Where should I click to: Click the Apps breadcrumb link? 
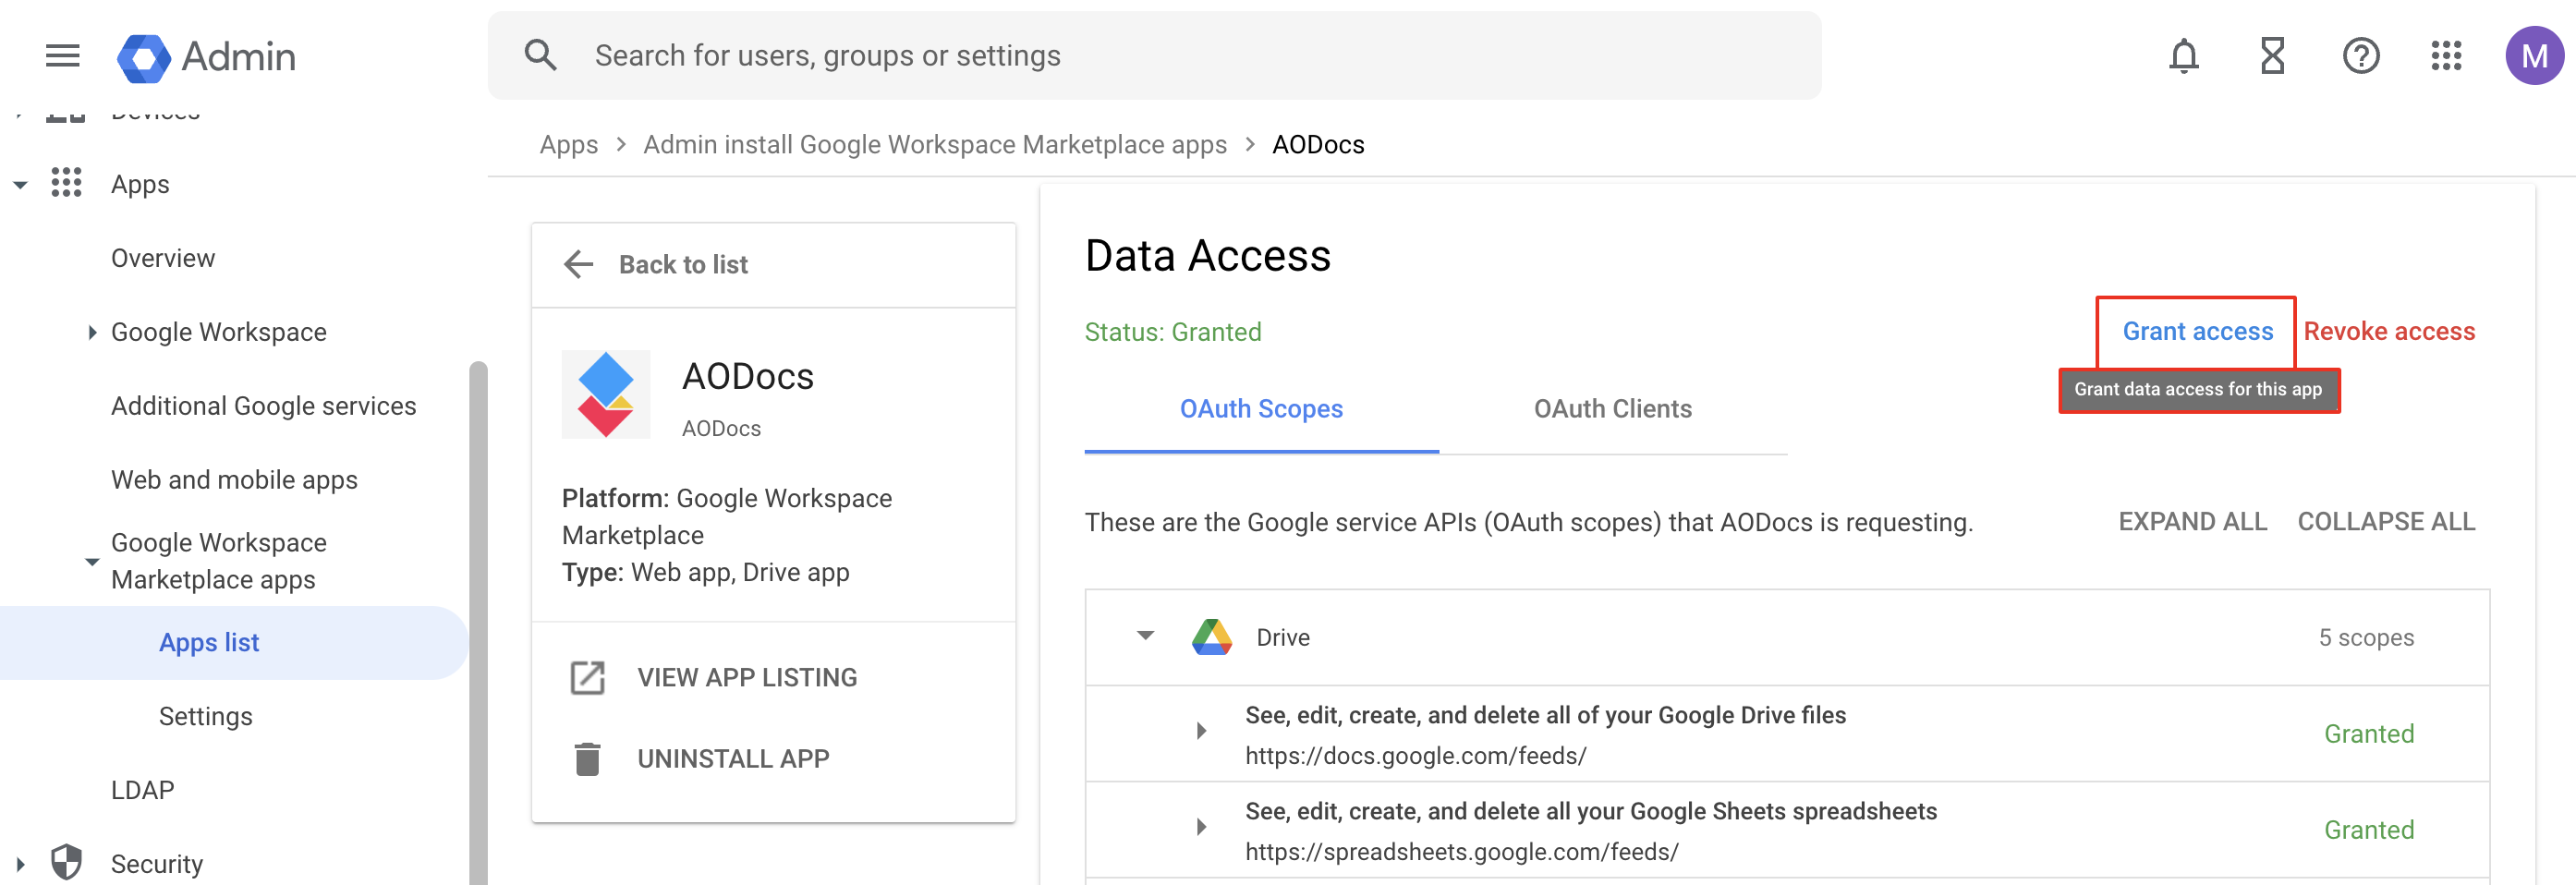(568, 145)
